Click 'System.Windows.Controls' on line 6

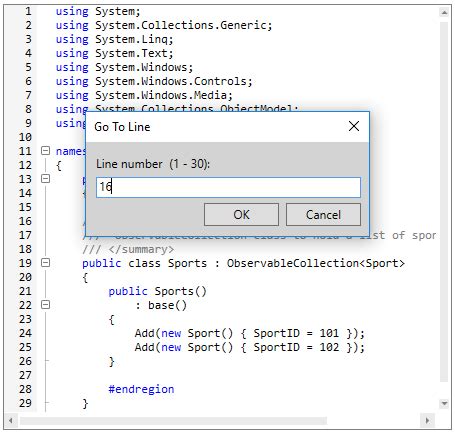(x=171, y=81)
